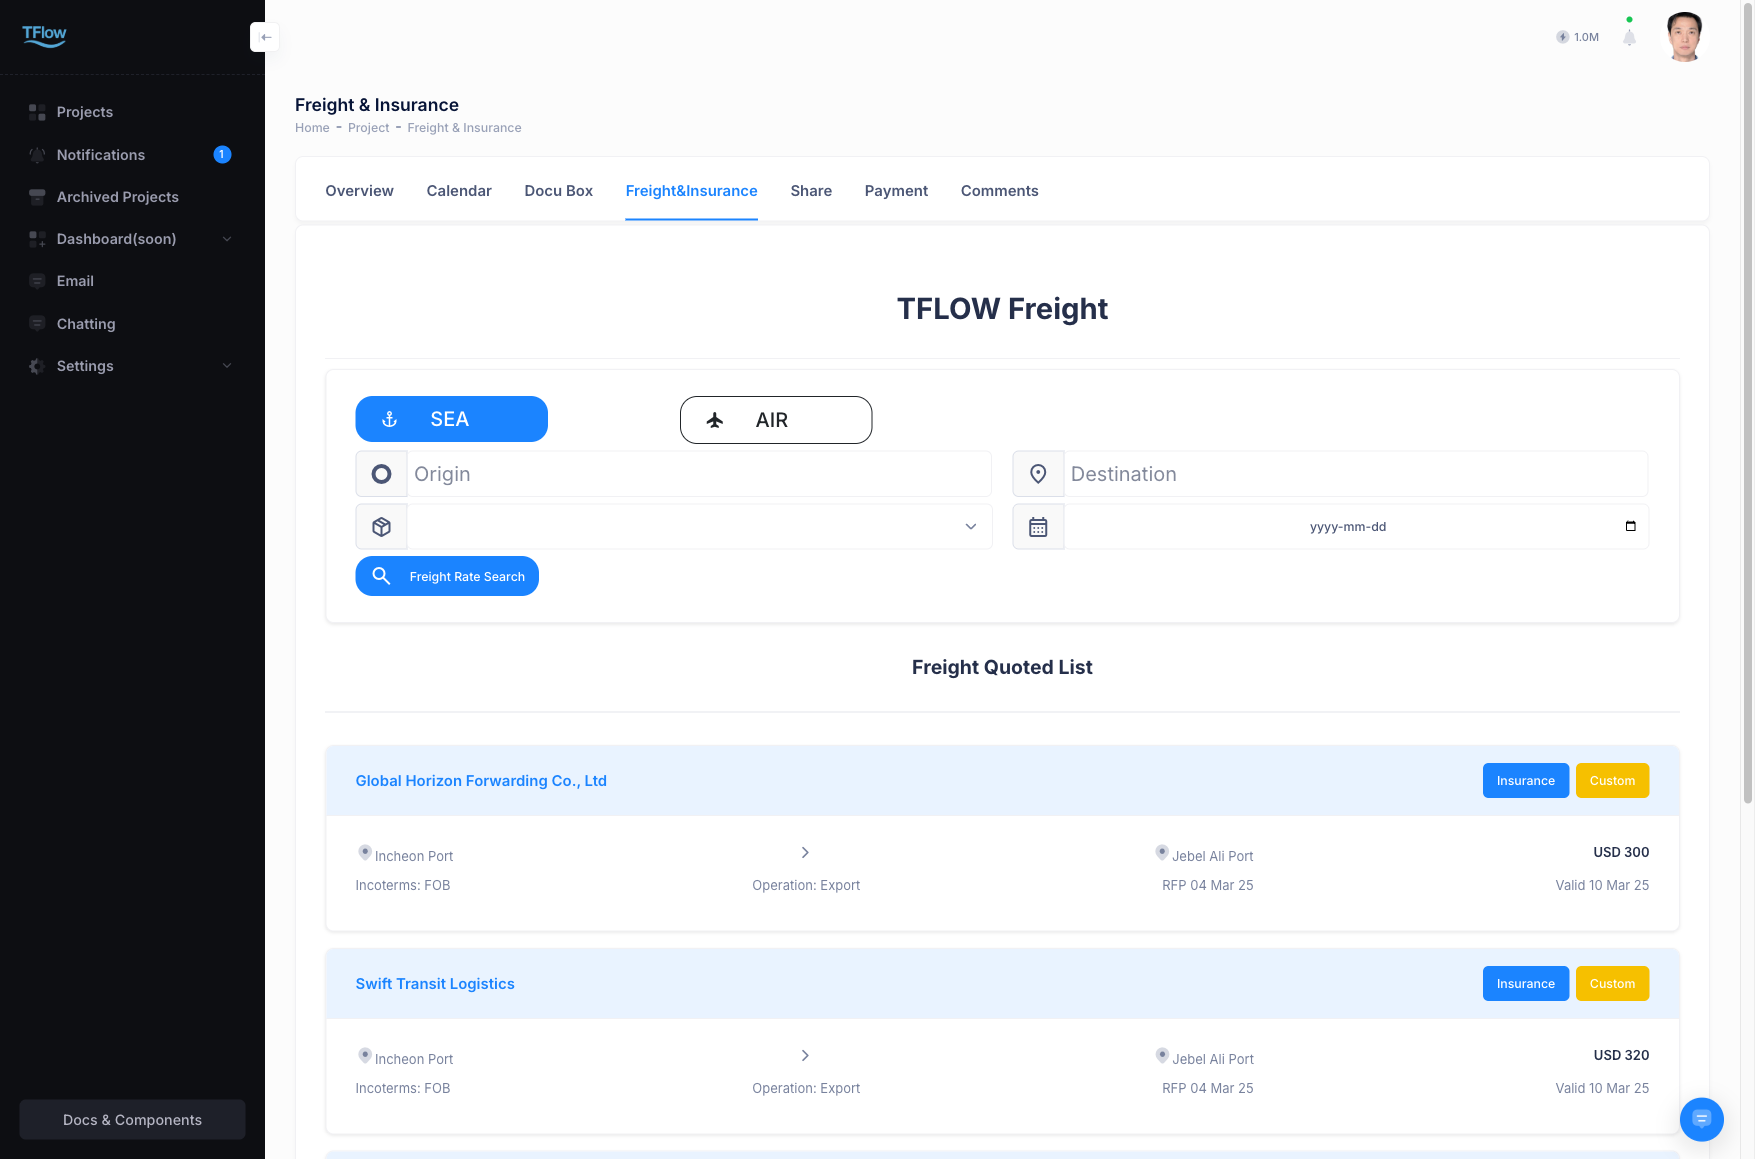Viewport: 1755px width, 1159px height.
Task: Open Swift Transit Logistics link
Action: tap(435, 984)
